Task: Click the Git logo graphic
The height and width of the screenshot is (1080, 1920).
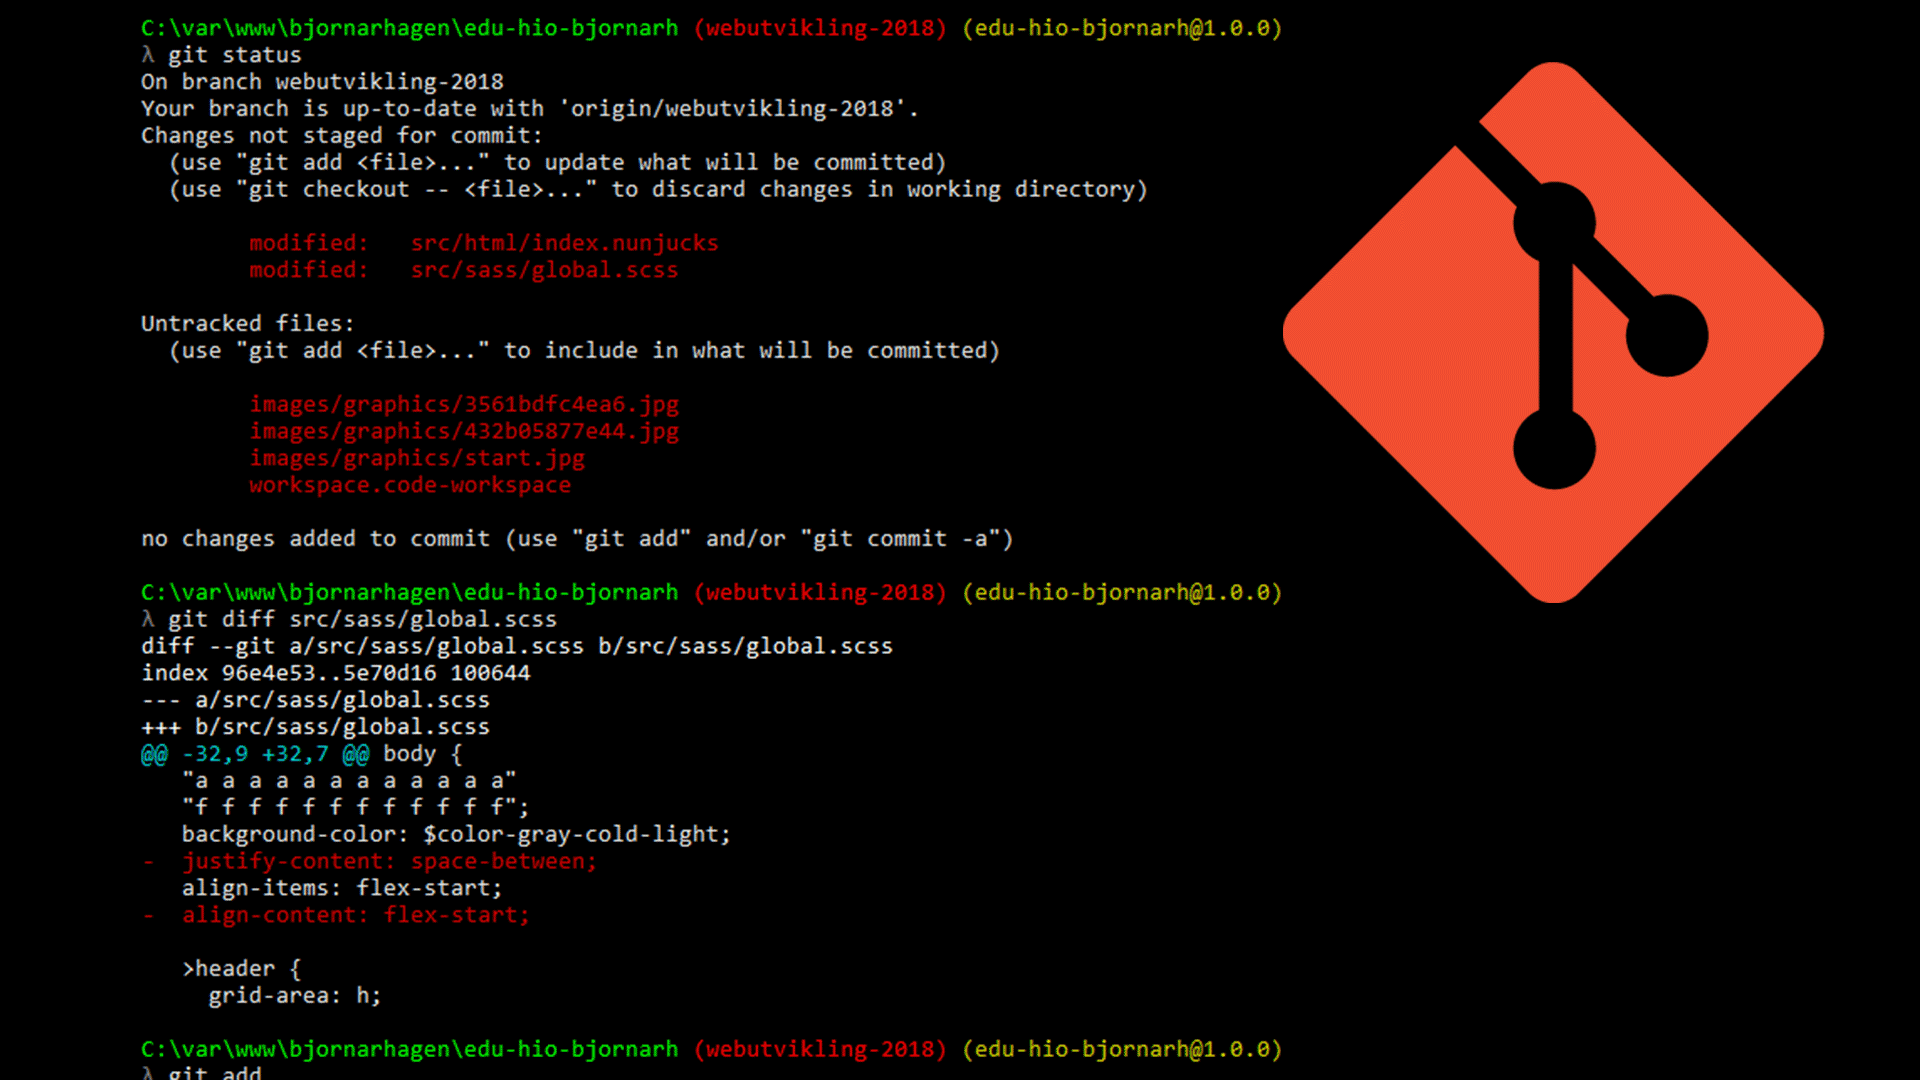Action: tap(1553, 333)
